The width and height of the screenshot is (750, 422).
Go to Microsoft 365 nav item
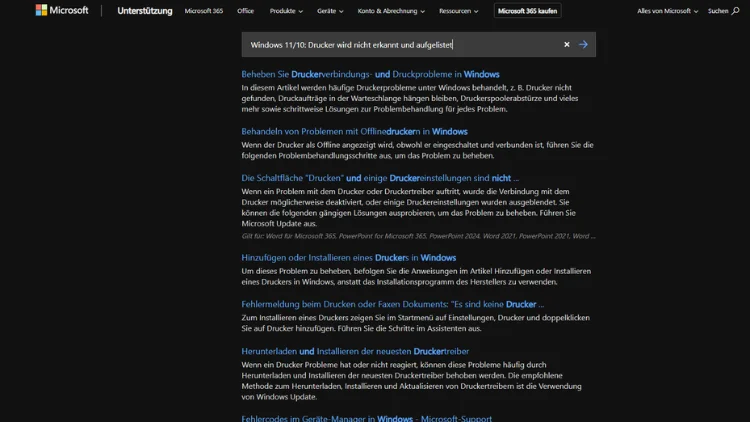204,11
